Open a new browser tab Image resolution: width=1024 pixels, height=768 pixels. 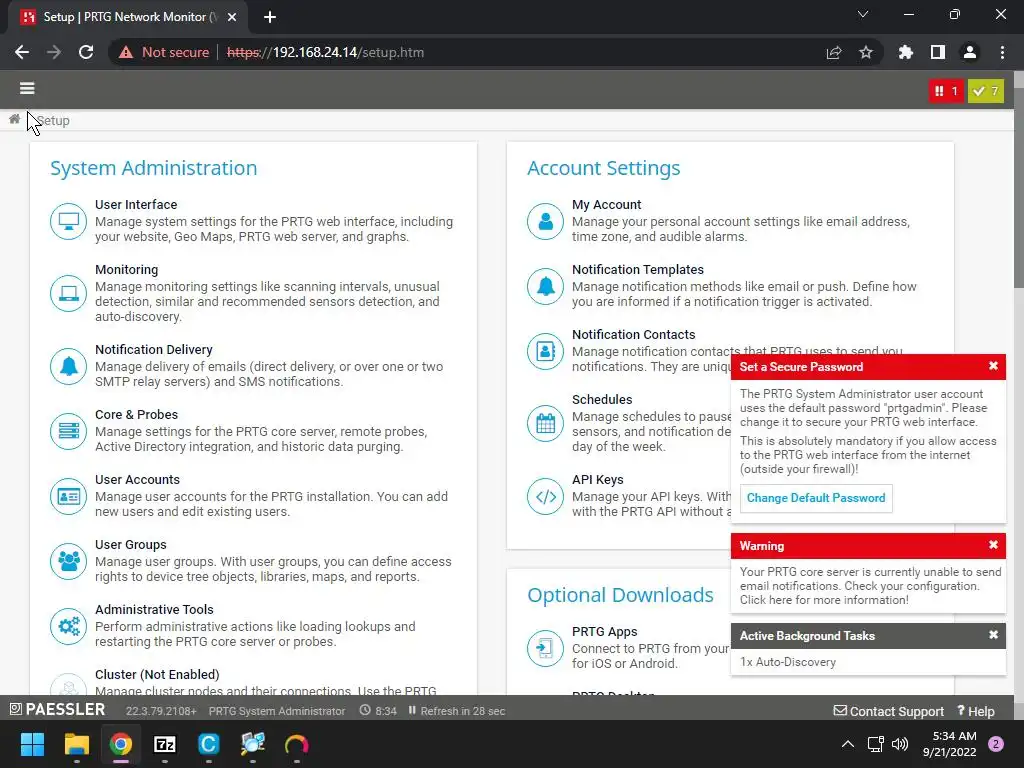(270, 17)
